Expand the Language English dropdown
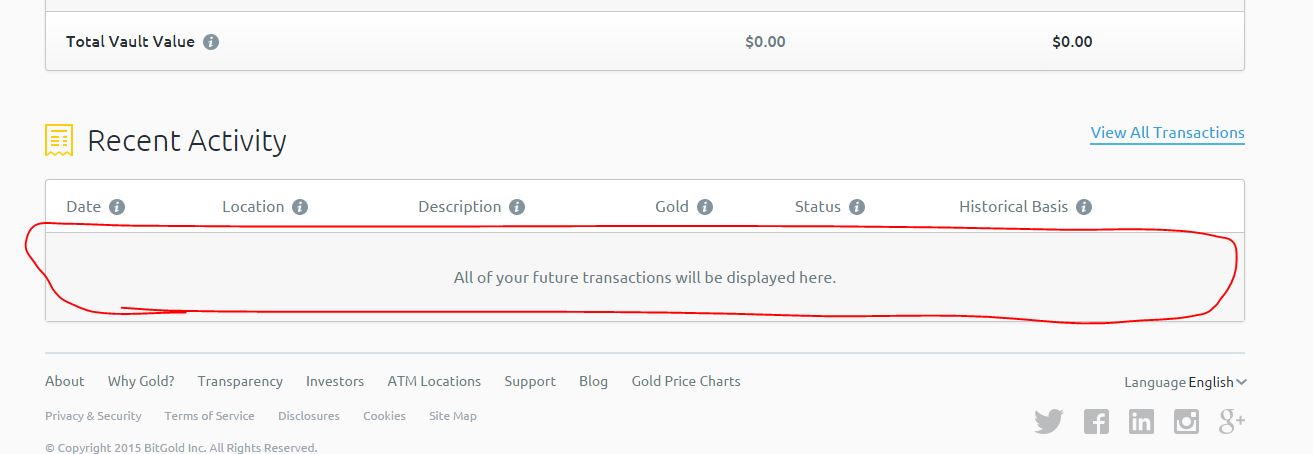 pyautogui.click(x=1217, y=382)
